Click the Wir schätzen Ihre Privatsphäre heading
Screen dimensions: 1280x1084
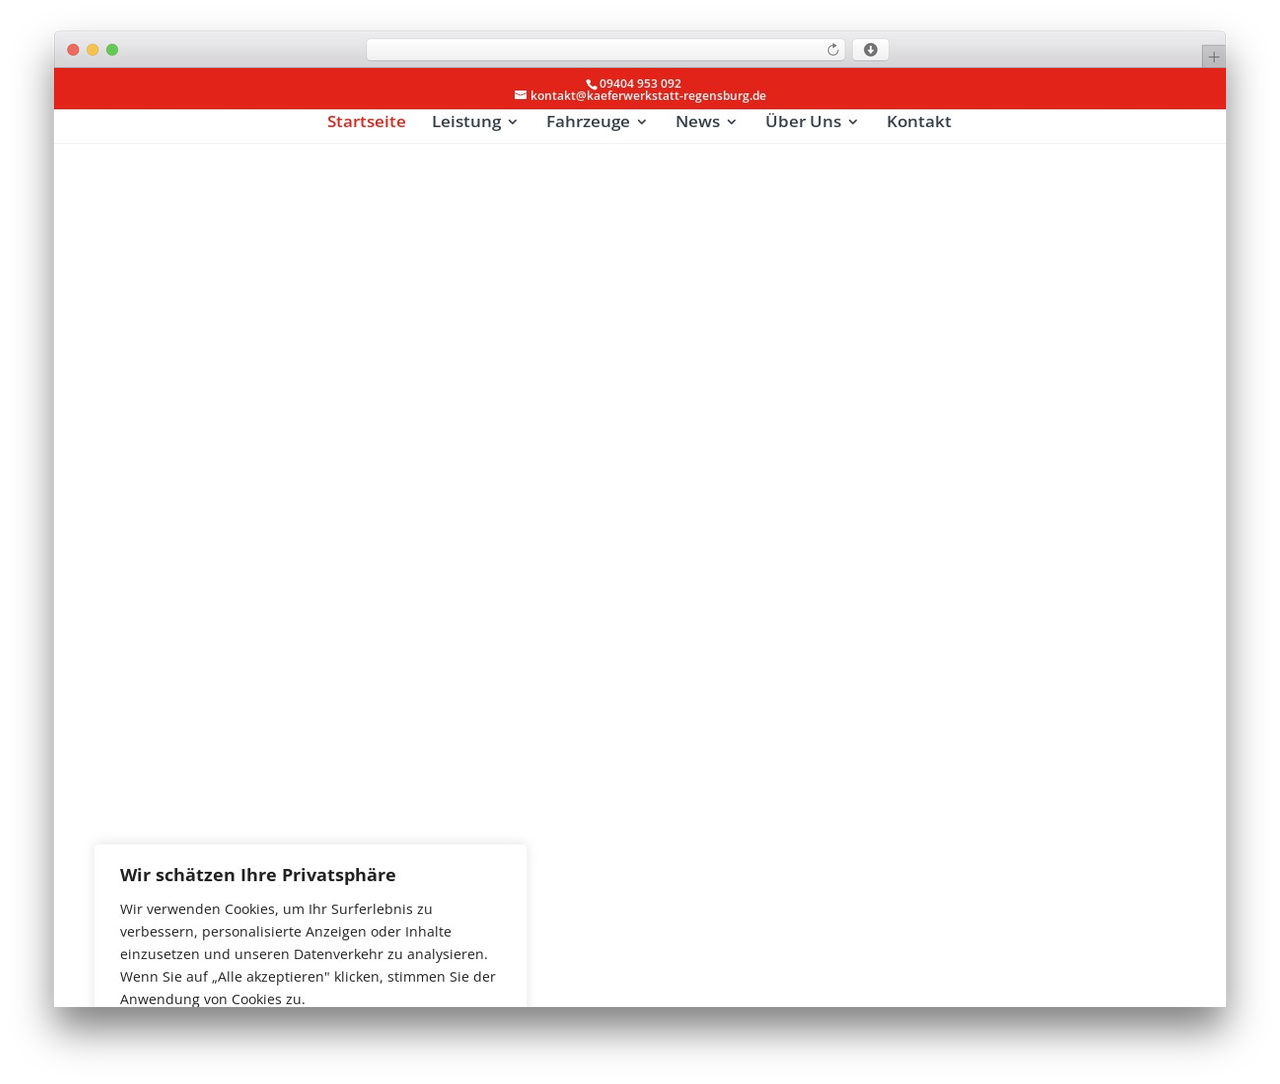point(258,875)
